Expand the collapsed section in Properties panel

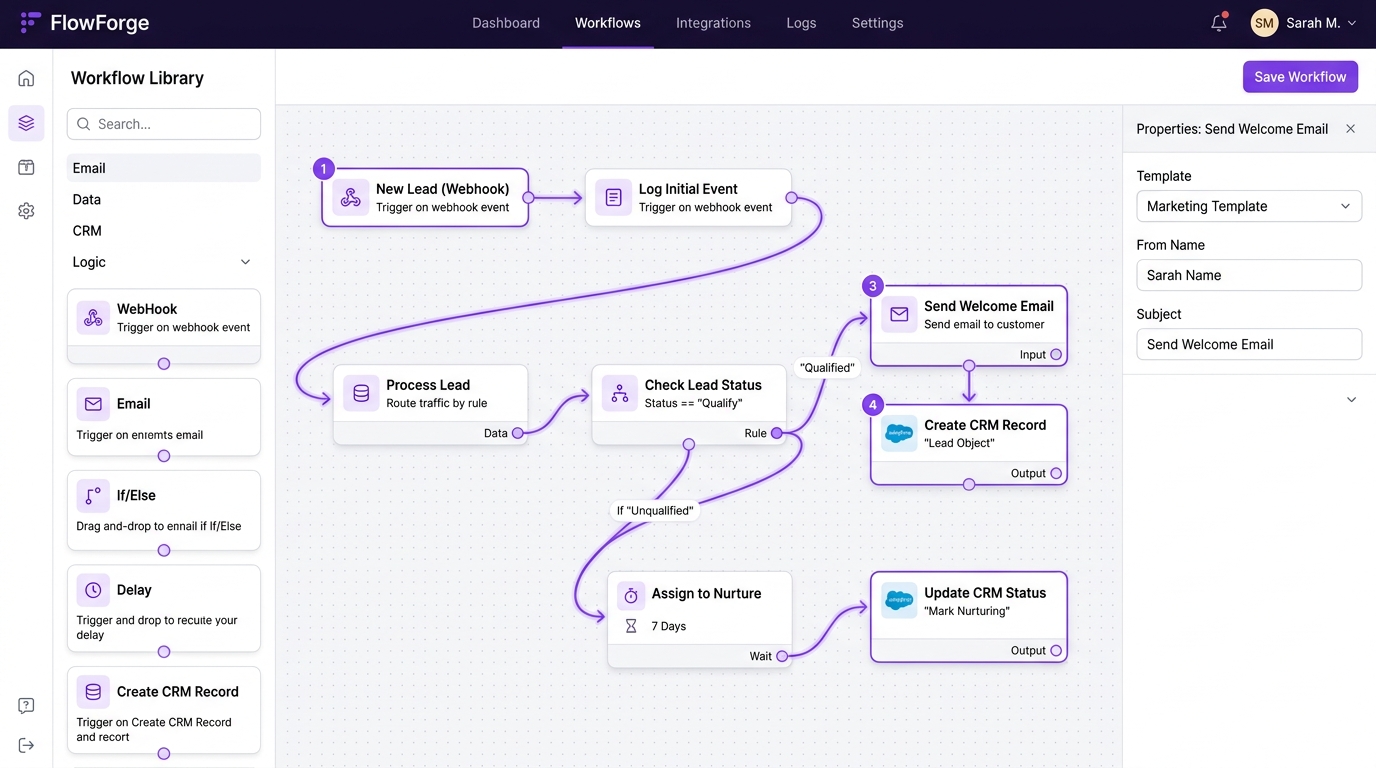1351,400
